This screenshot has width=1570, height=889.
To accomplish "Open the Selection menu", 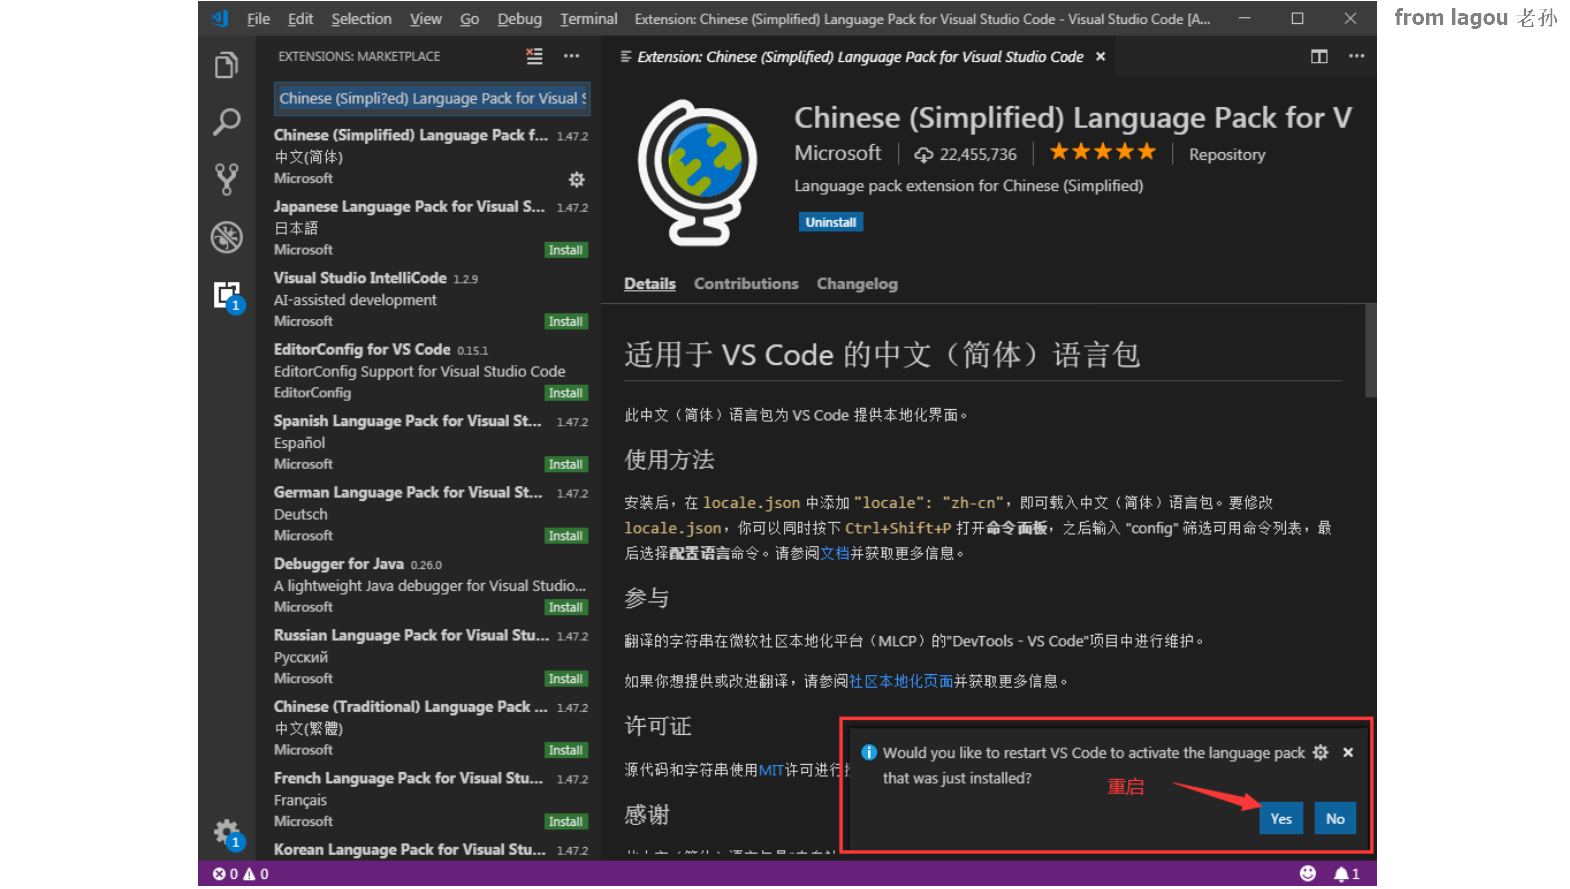I will coord(361,18).
